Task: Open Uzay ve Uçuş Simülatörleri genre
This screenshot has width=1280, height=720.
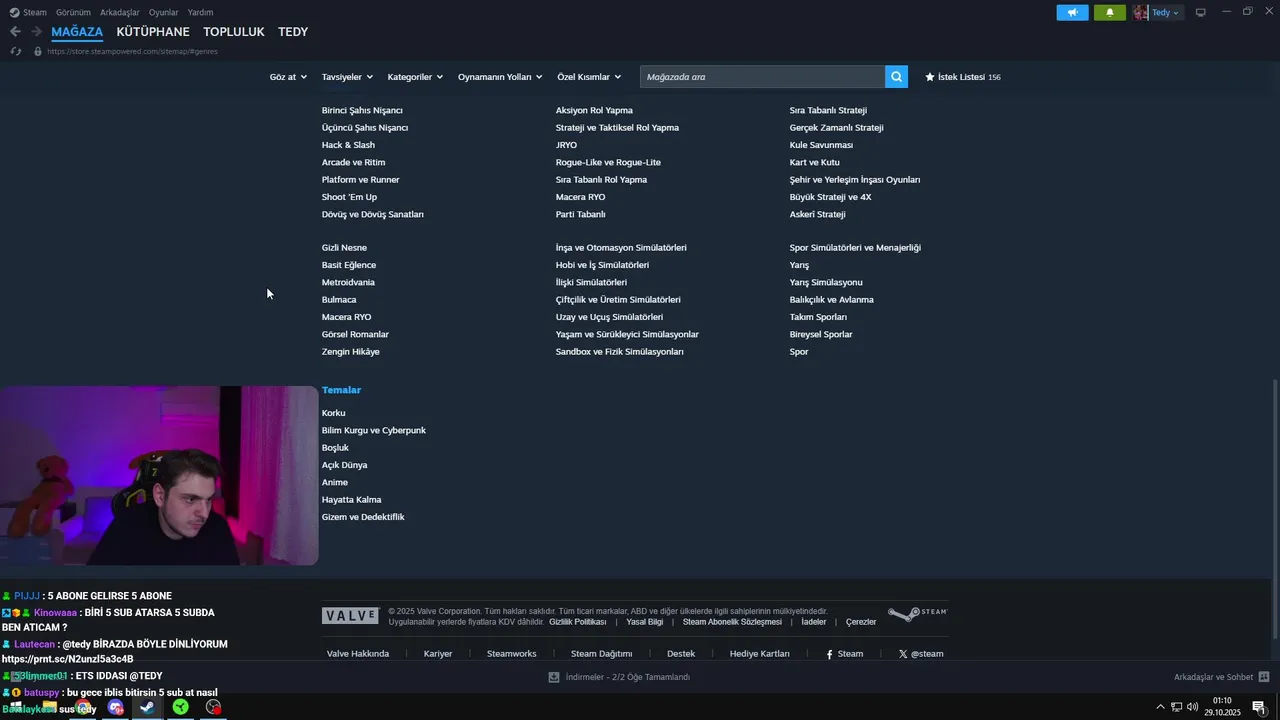Action: (609, 317)
